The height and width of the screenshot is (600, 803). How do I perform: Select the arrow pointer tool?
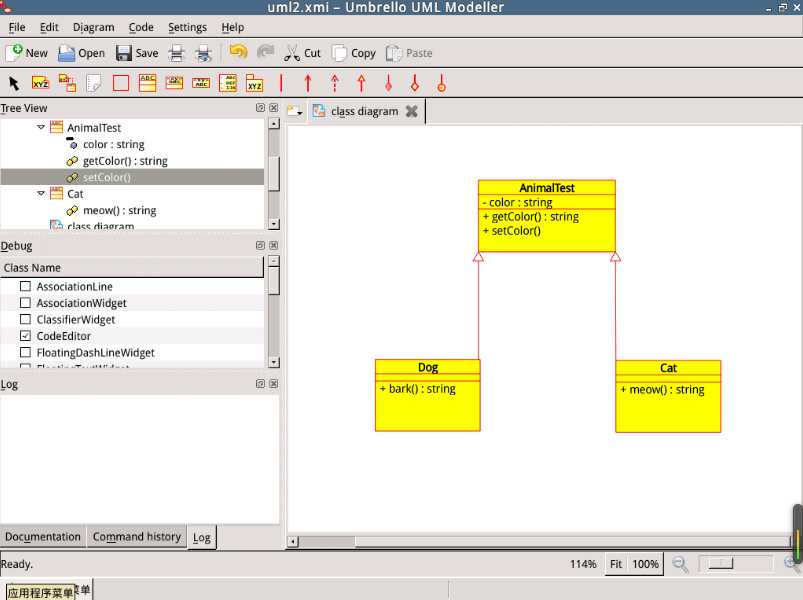14,83
